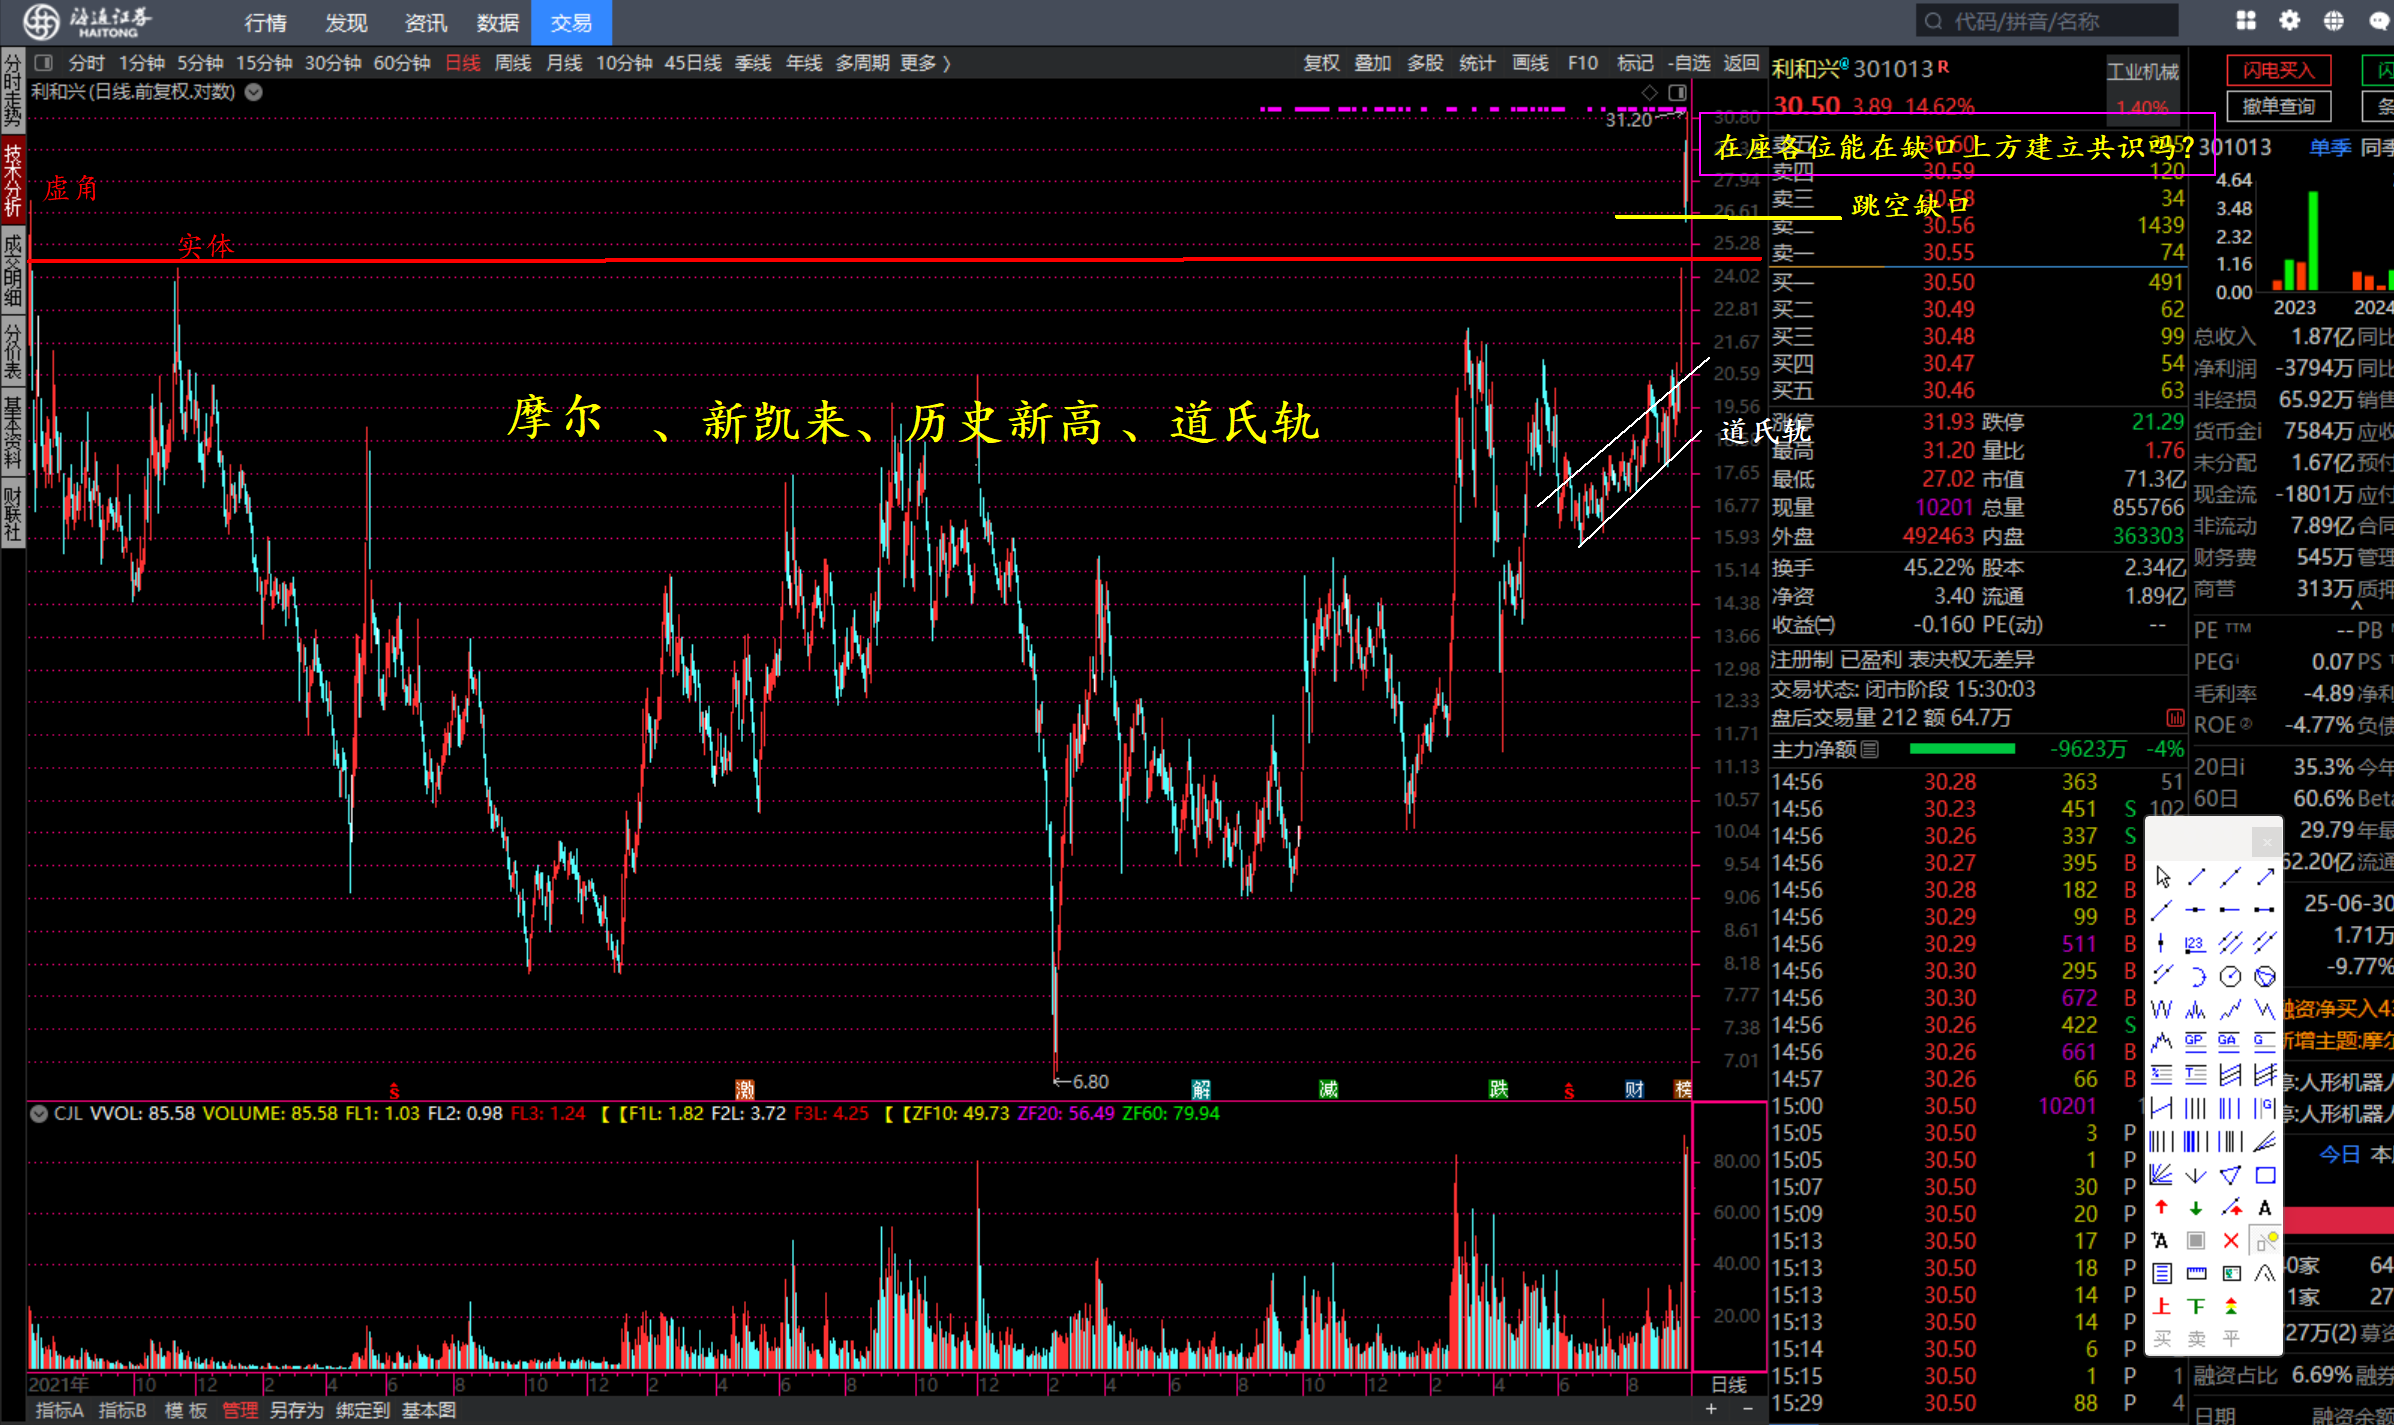
Task: Toggle 复权 price adjustment option
Action: 1321,63
